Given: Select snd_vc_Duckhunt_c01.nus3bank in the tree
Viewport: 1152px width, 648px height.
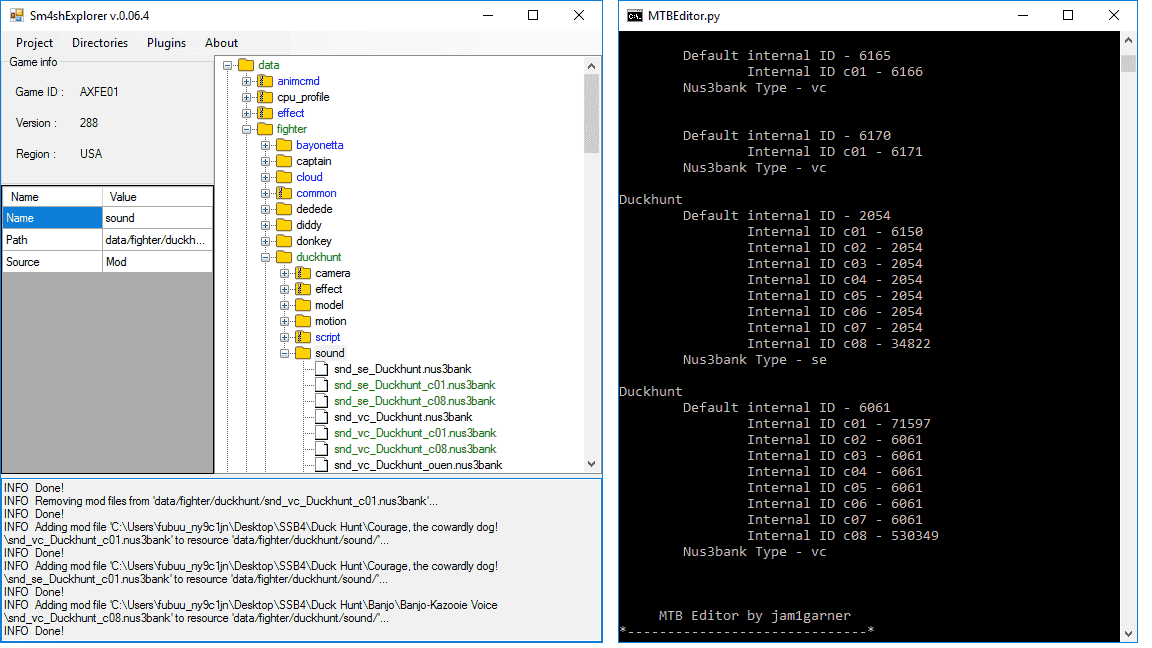Looking at the screenshot, I should [x=415, y=433].
